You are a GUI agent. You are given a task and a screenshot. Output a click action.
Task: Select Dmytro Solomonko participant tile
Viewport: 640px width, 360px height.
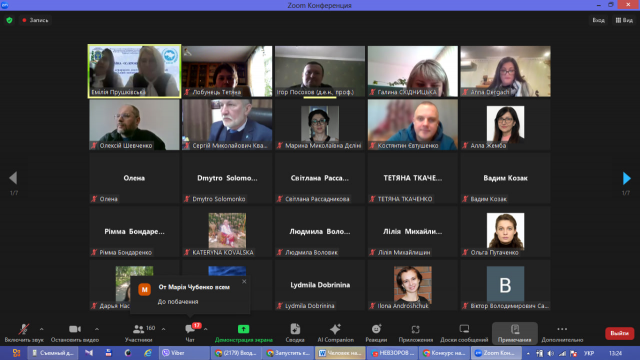(227, 178)
